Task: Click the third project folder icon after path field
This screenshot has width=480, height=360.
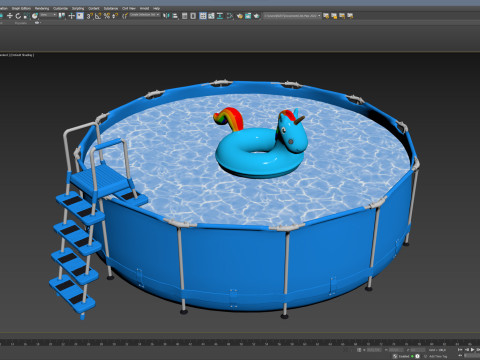Action: [342, 16]
